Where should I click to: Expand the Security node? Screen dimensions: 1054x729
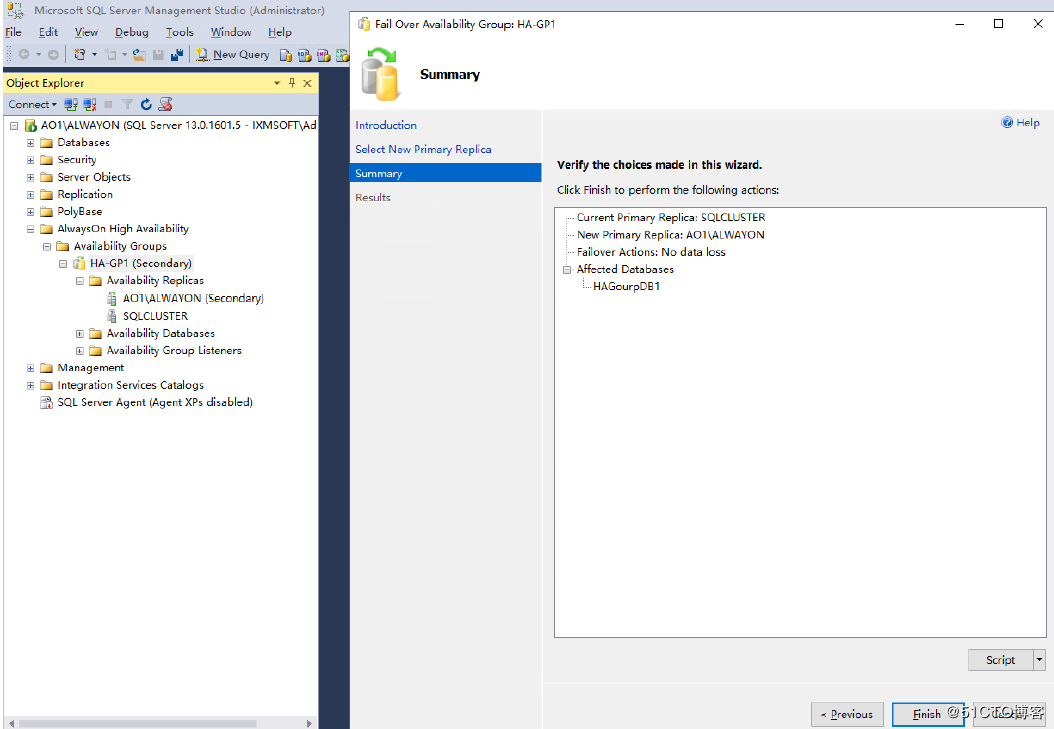(30, 160)
